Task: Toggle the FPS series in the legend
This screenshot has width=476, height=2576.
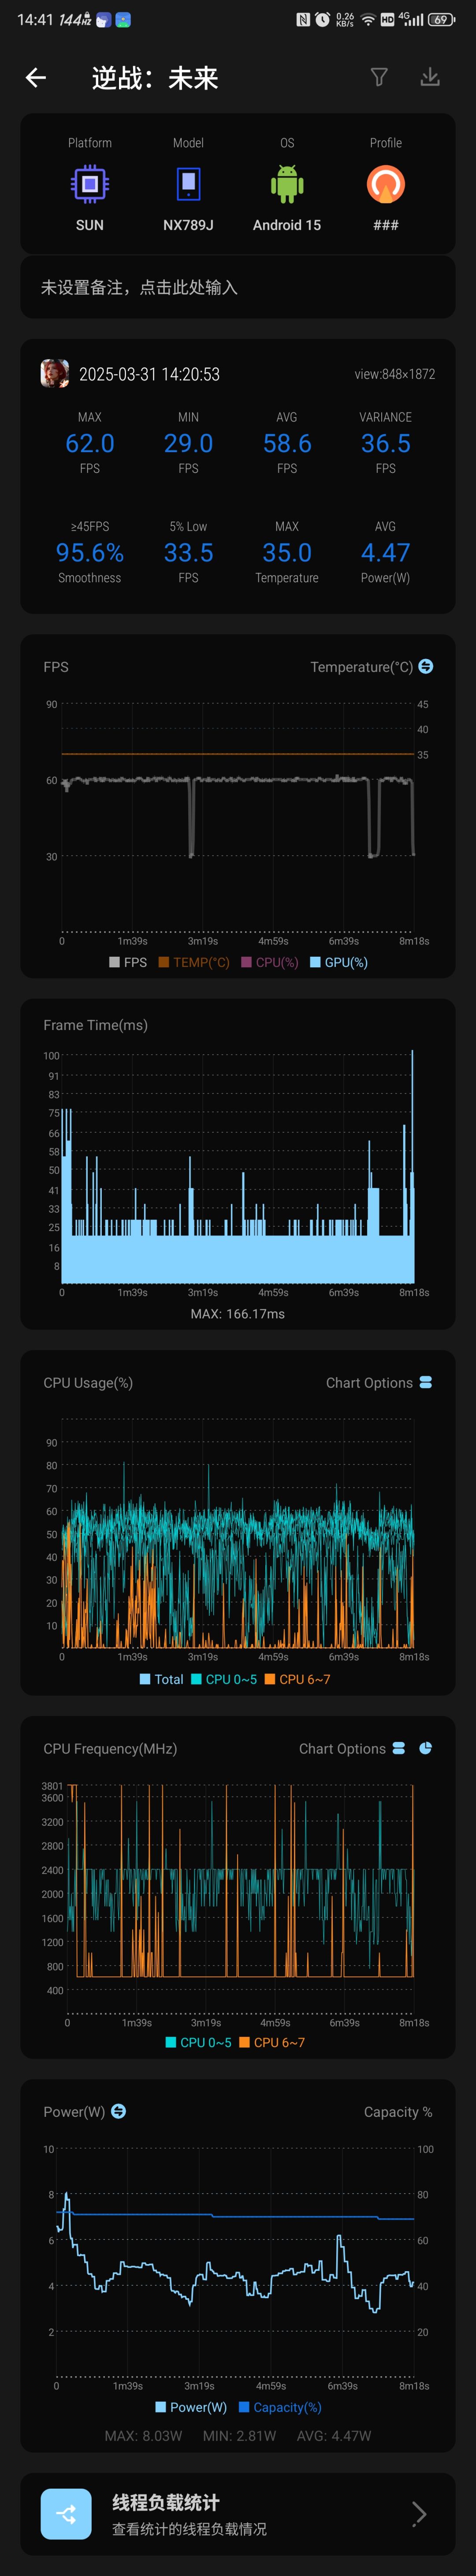Action: pos(128,962)
